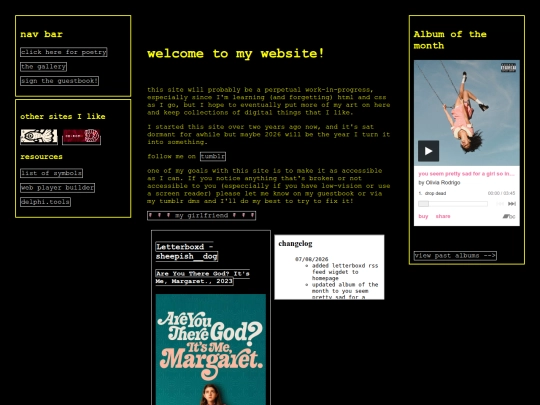Click the 'buy' link in player
Viewport: 540px width, 405px height.
pyautogui.click(x=423, y=216)
